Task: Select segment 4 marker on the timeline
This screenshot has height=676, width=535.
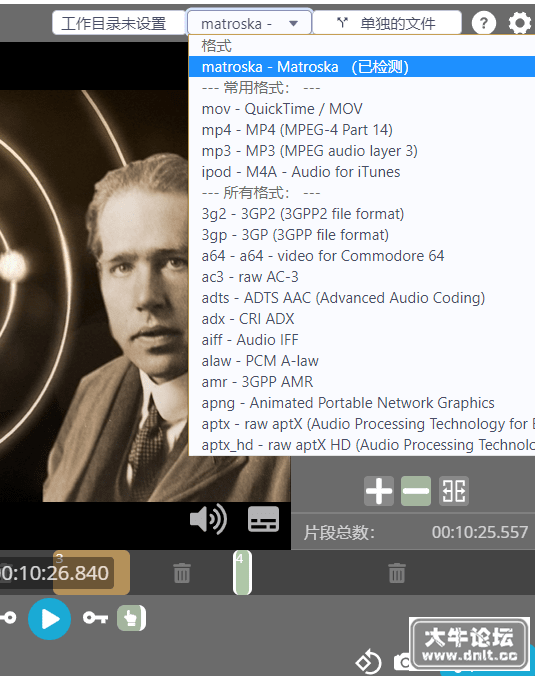Action: coord(242,573)
